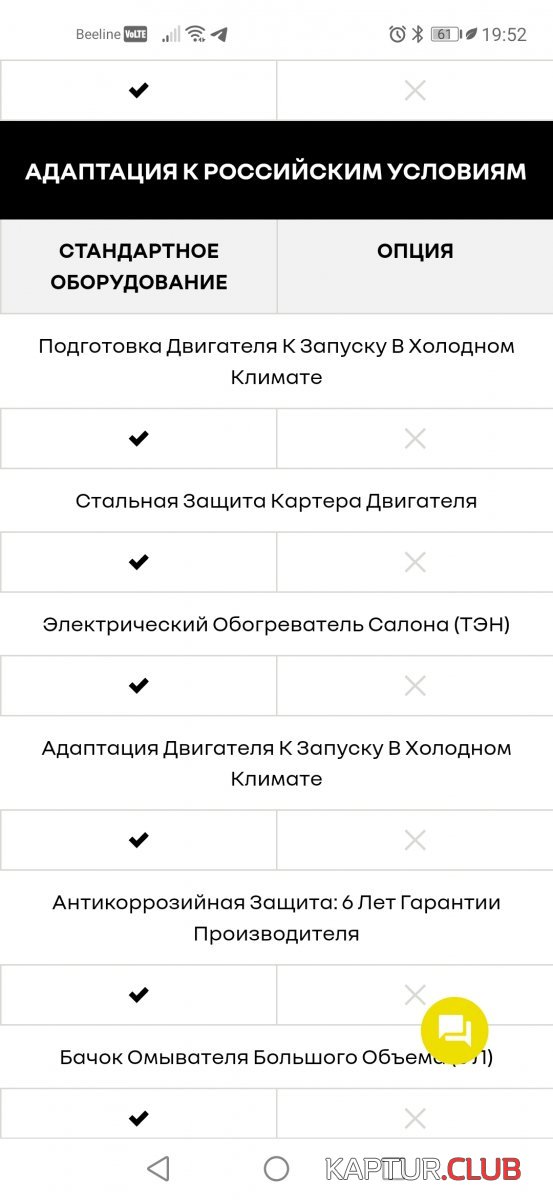Click checkmark under Электрический Обогреватель Салона
The width and height of the screenshot is (553, 1200).
[138, 686]
